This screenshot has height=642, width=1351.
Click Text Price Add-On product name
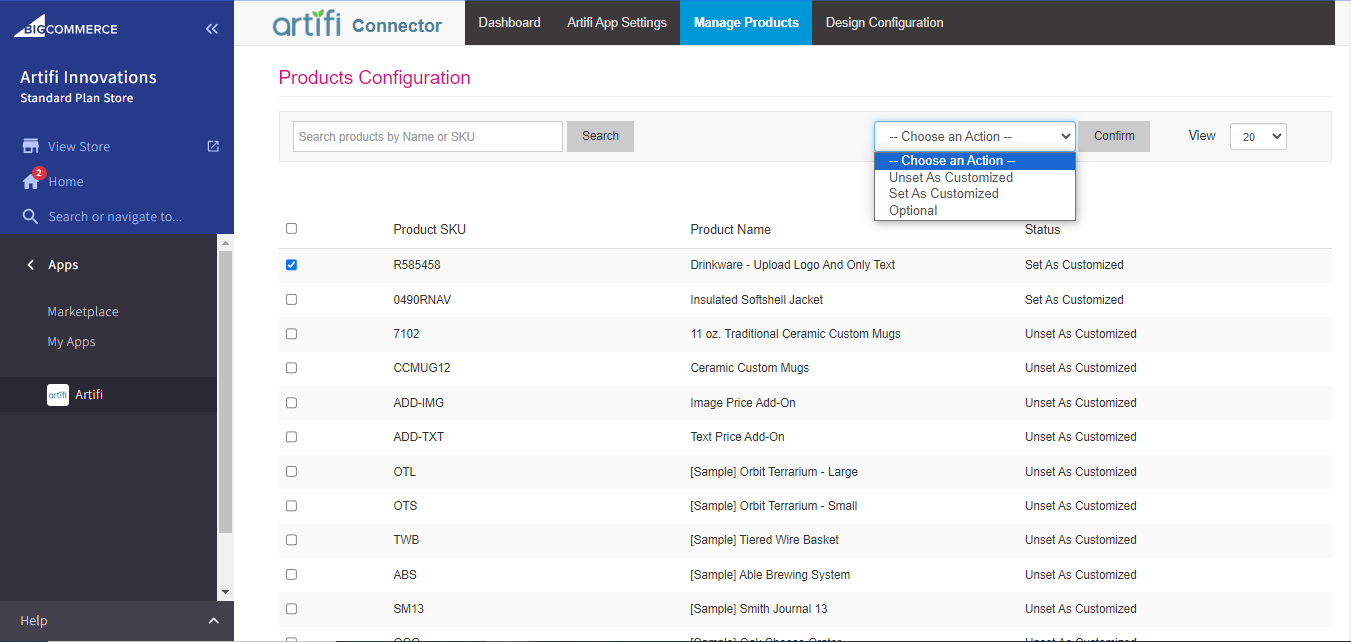(738, 436)
